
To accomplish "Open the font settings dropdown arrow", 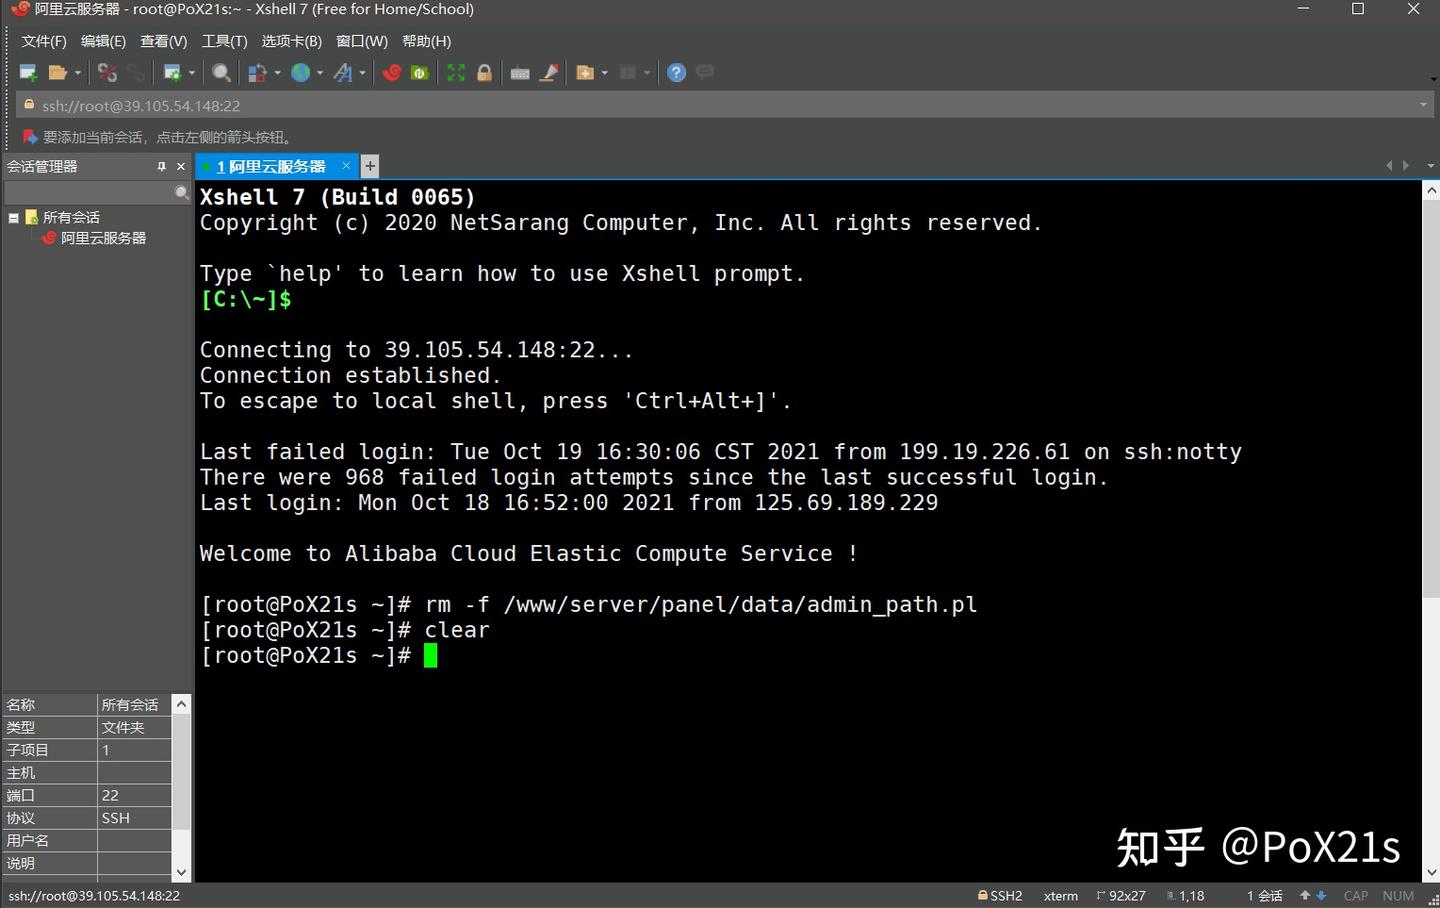I will click(362, 73).
